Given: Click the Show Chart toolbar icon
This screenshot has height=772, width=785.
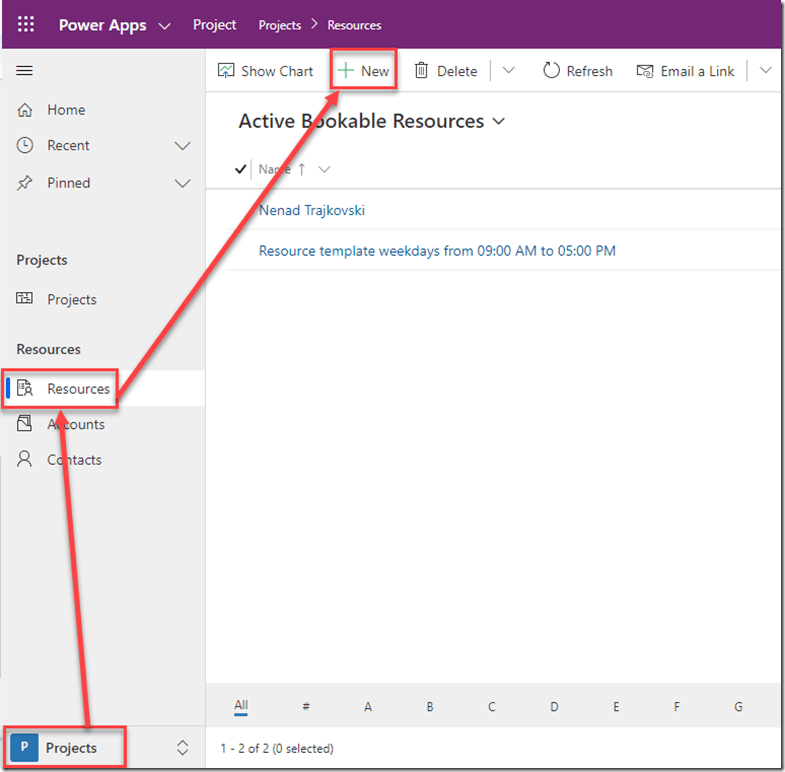Looking at the screenshot, I should click(227, 71).
